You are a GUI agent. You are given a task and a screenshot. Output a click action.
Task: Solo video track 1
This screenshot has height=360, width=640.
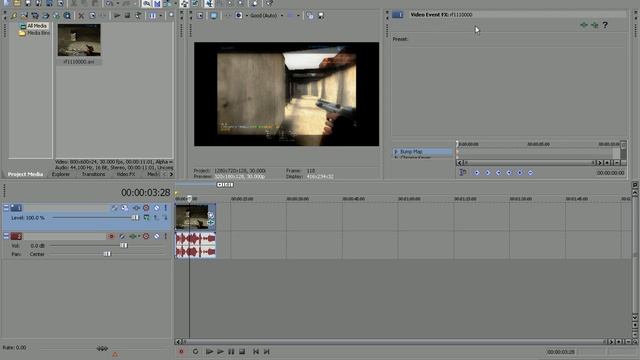pyautogui.click(x=166, y=208)
